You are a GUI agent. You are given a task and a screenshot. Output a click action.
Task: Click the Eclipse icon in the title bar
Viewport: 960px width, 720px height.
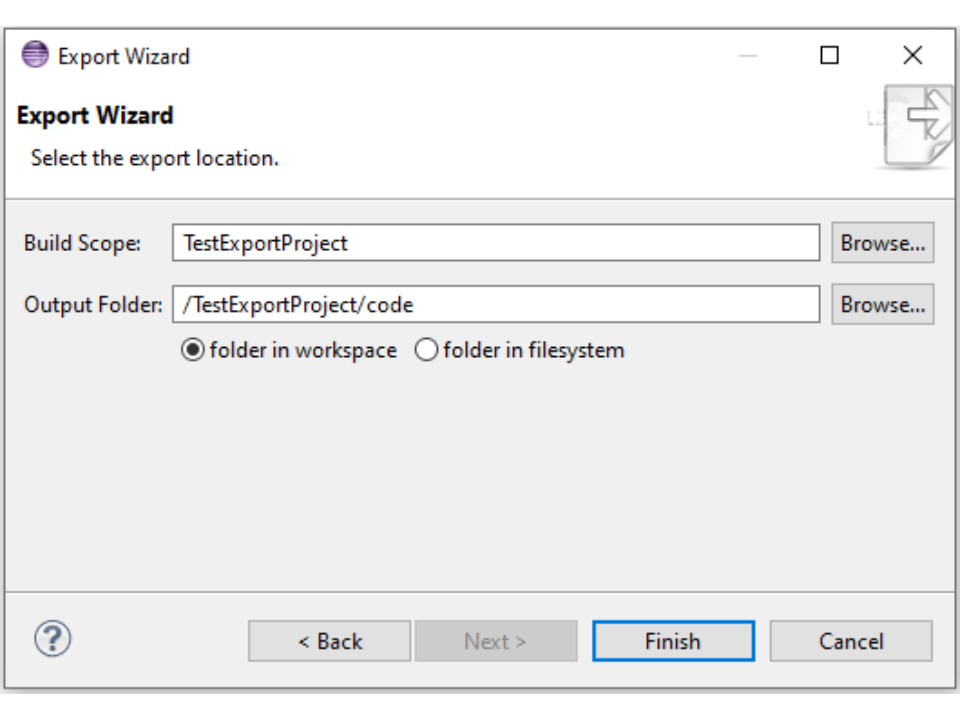[35, 55]
